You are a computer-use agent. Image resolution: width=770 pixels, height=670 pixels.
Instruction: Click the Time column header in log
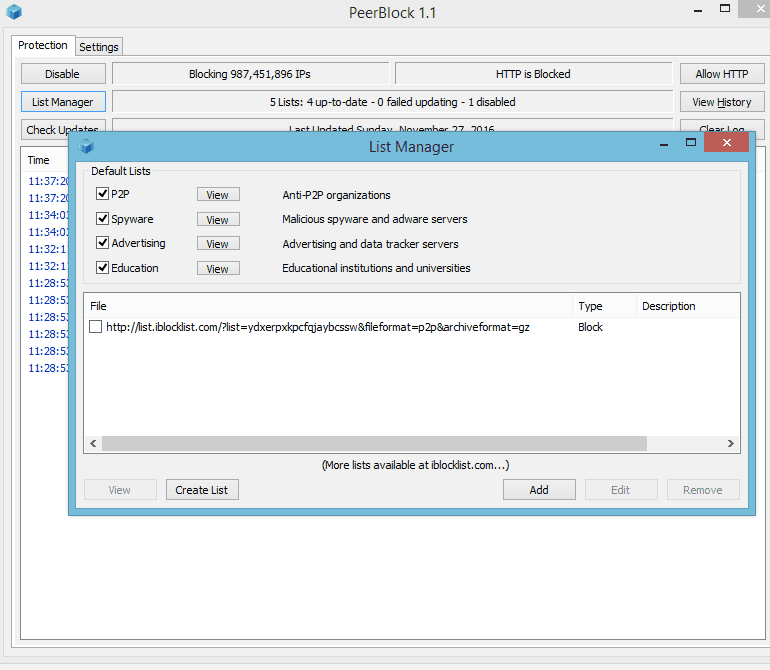[38, 160]
